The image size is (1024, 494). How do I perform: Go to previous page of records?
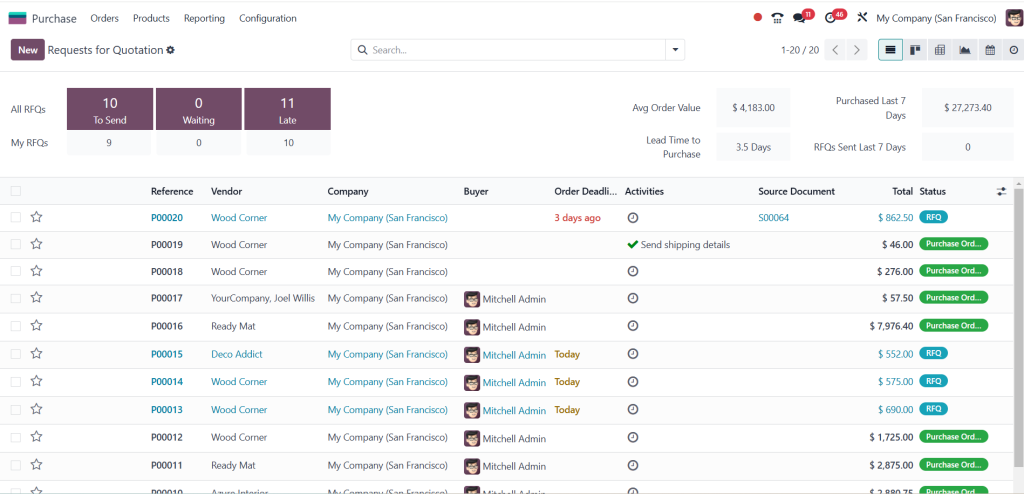(x=835, y=50)
